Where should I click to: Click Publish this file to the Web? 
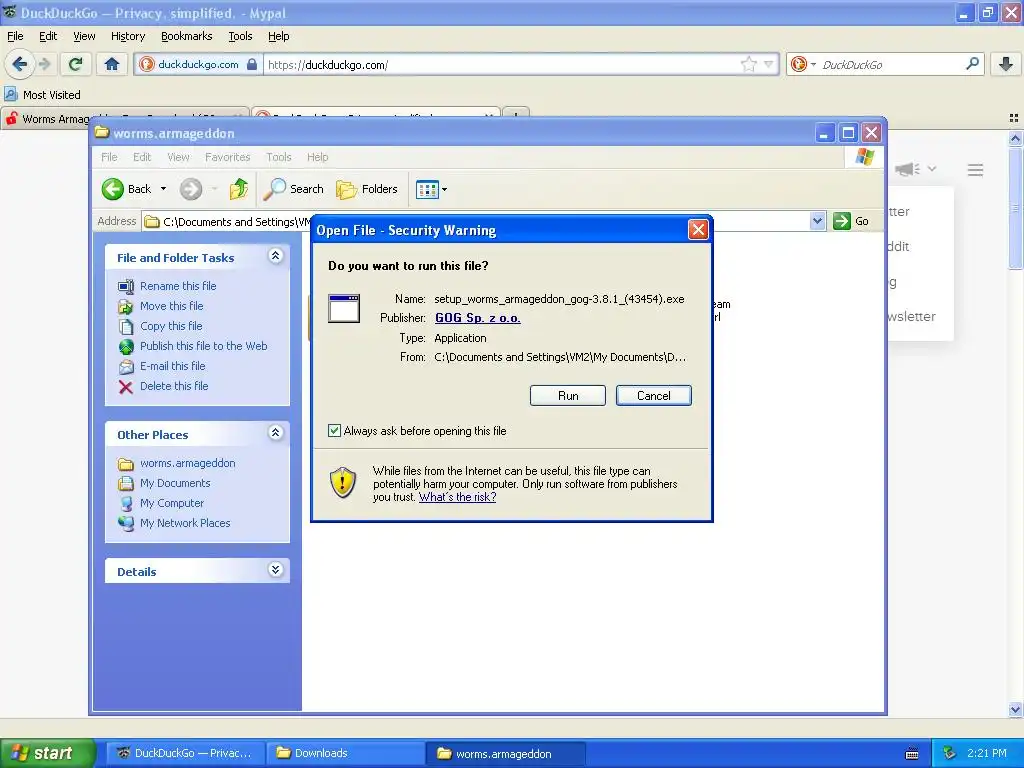point(204,346)
